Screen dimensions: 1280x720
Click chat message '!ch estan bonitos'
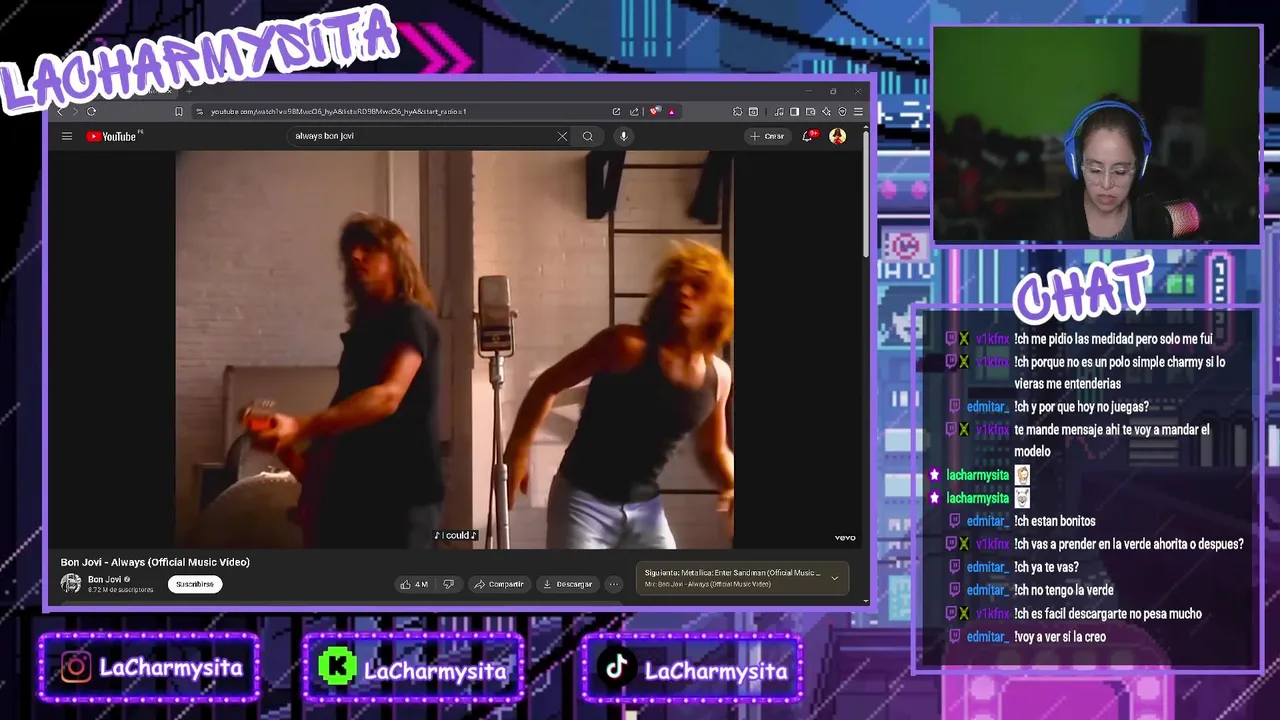pos(1055,521)
